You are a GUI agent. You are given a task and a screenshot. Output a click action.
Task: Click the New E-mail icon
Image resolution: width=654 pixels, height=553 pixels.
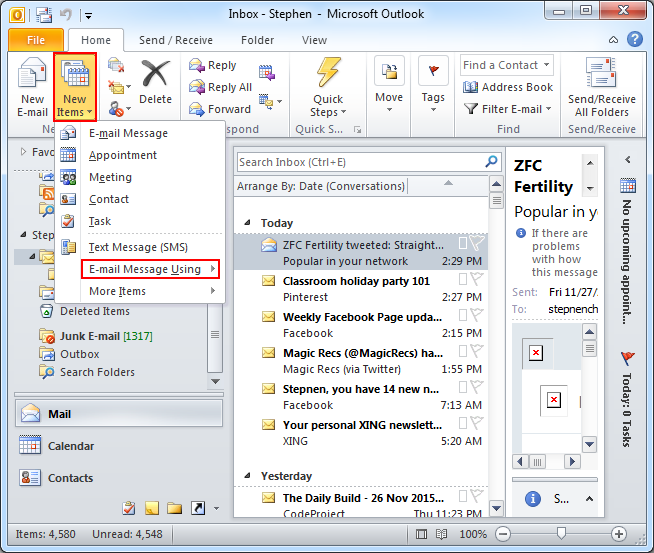coord(32,88)
